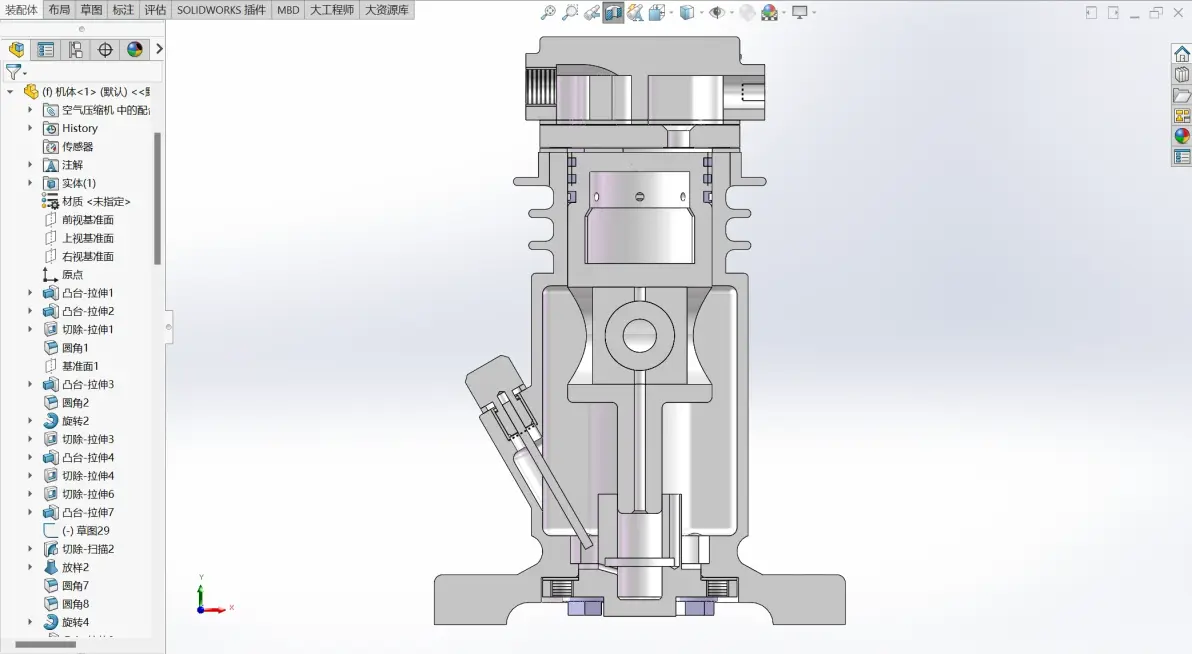Click the feature tree vertical scrollbar

pos(157,198)
